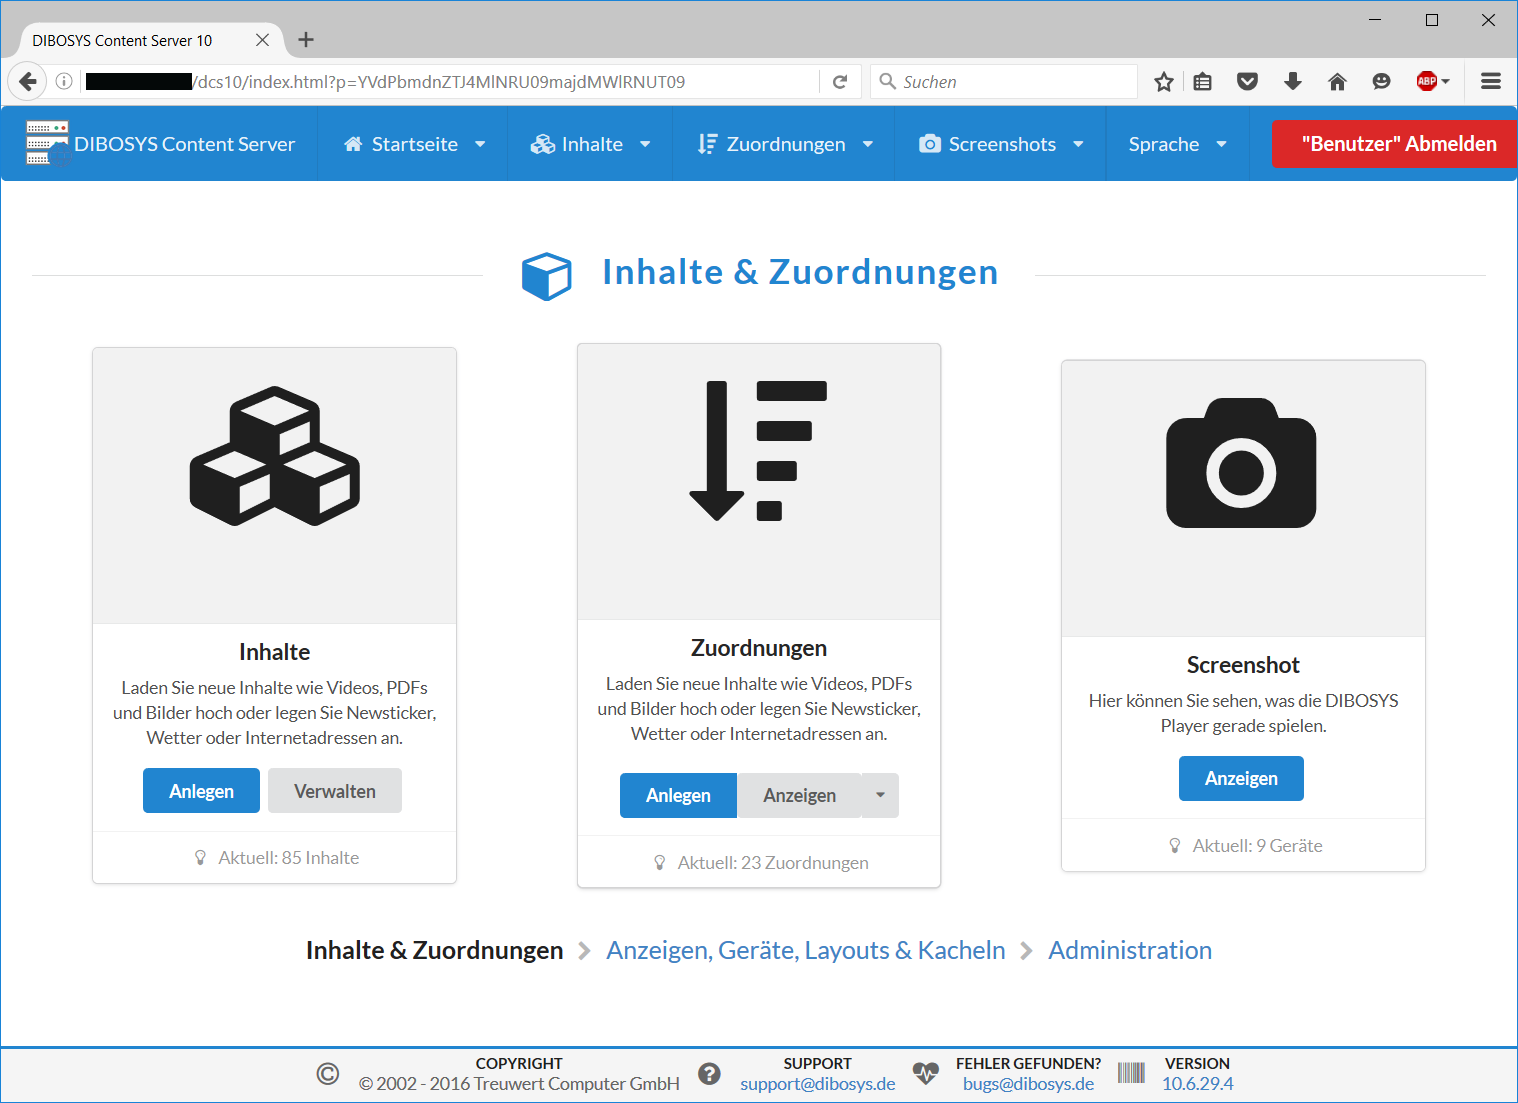The height and width of the screenshot is (1103, 1518).
Task: Save page to Pocket icon
Action: coord(1247,82)
